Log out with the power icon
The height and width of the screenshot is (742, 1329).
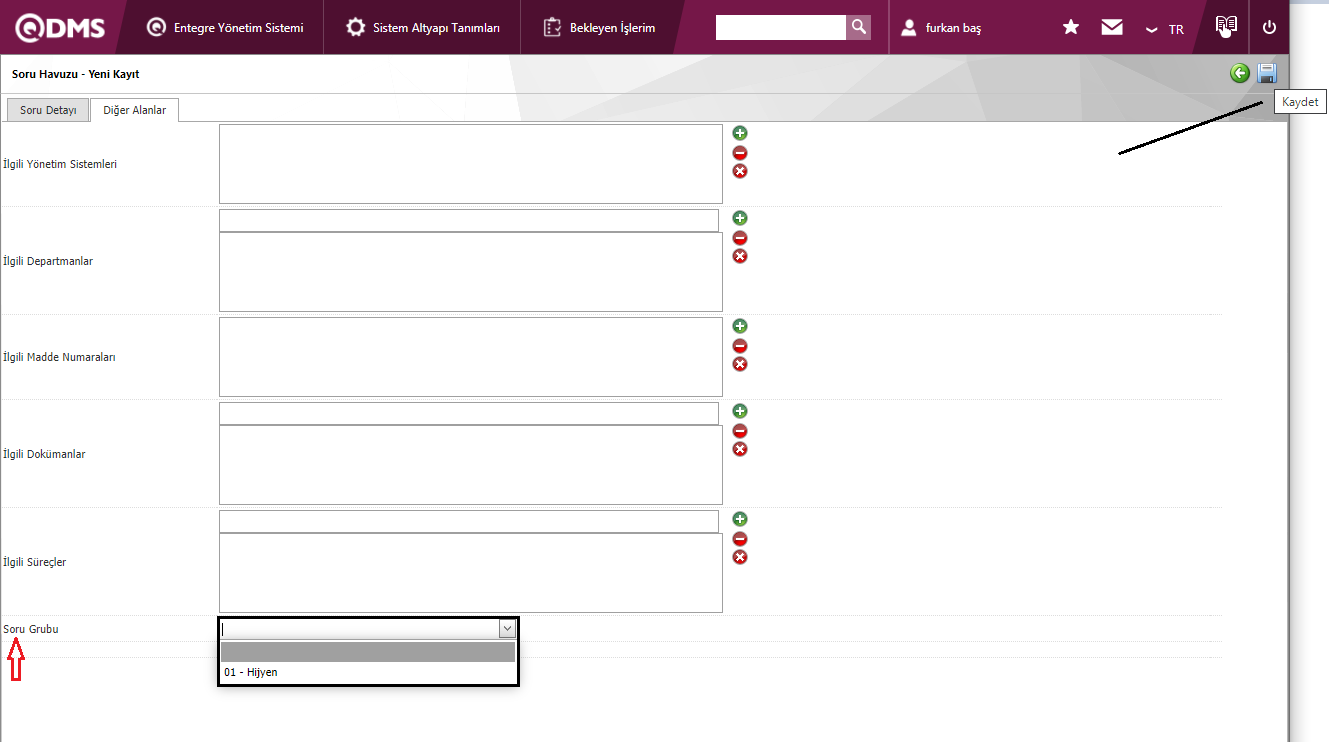[1270, 28]
